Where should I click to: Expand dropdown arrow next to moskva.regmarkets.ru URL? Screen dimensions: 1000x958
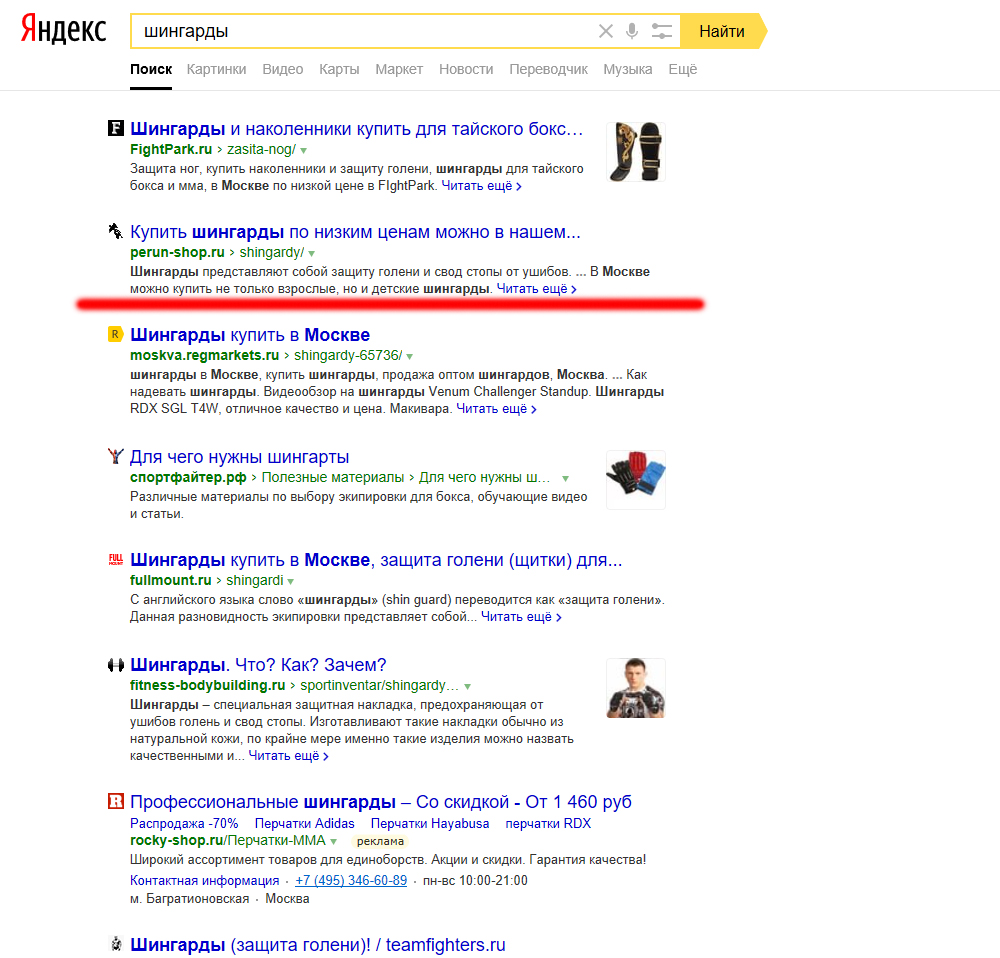tap(409, 356)
